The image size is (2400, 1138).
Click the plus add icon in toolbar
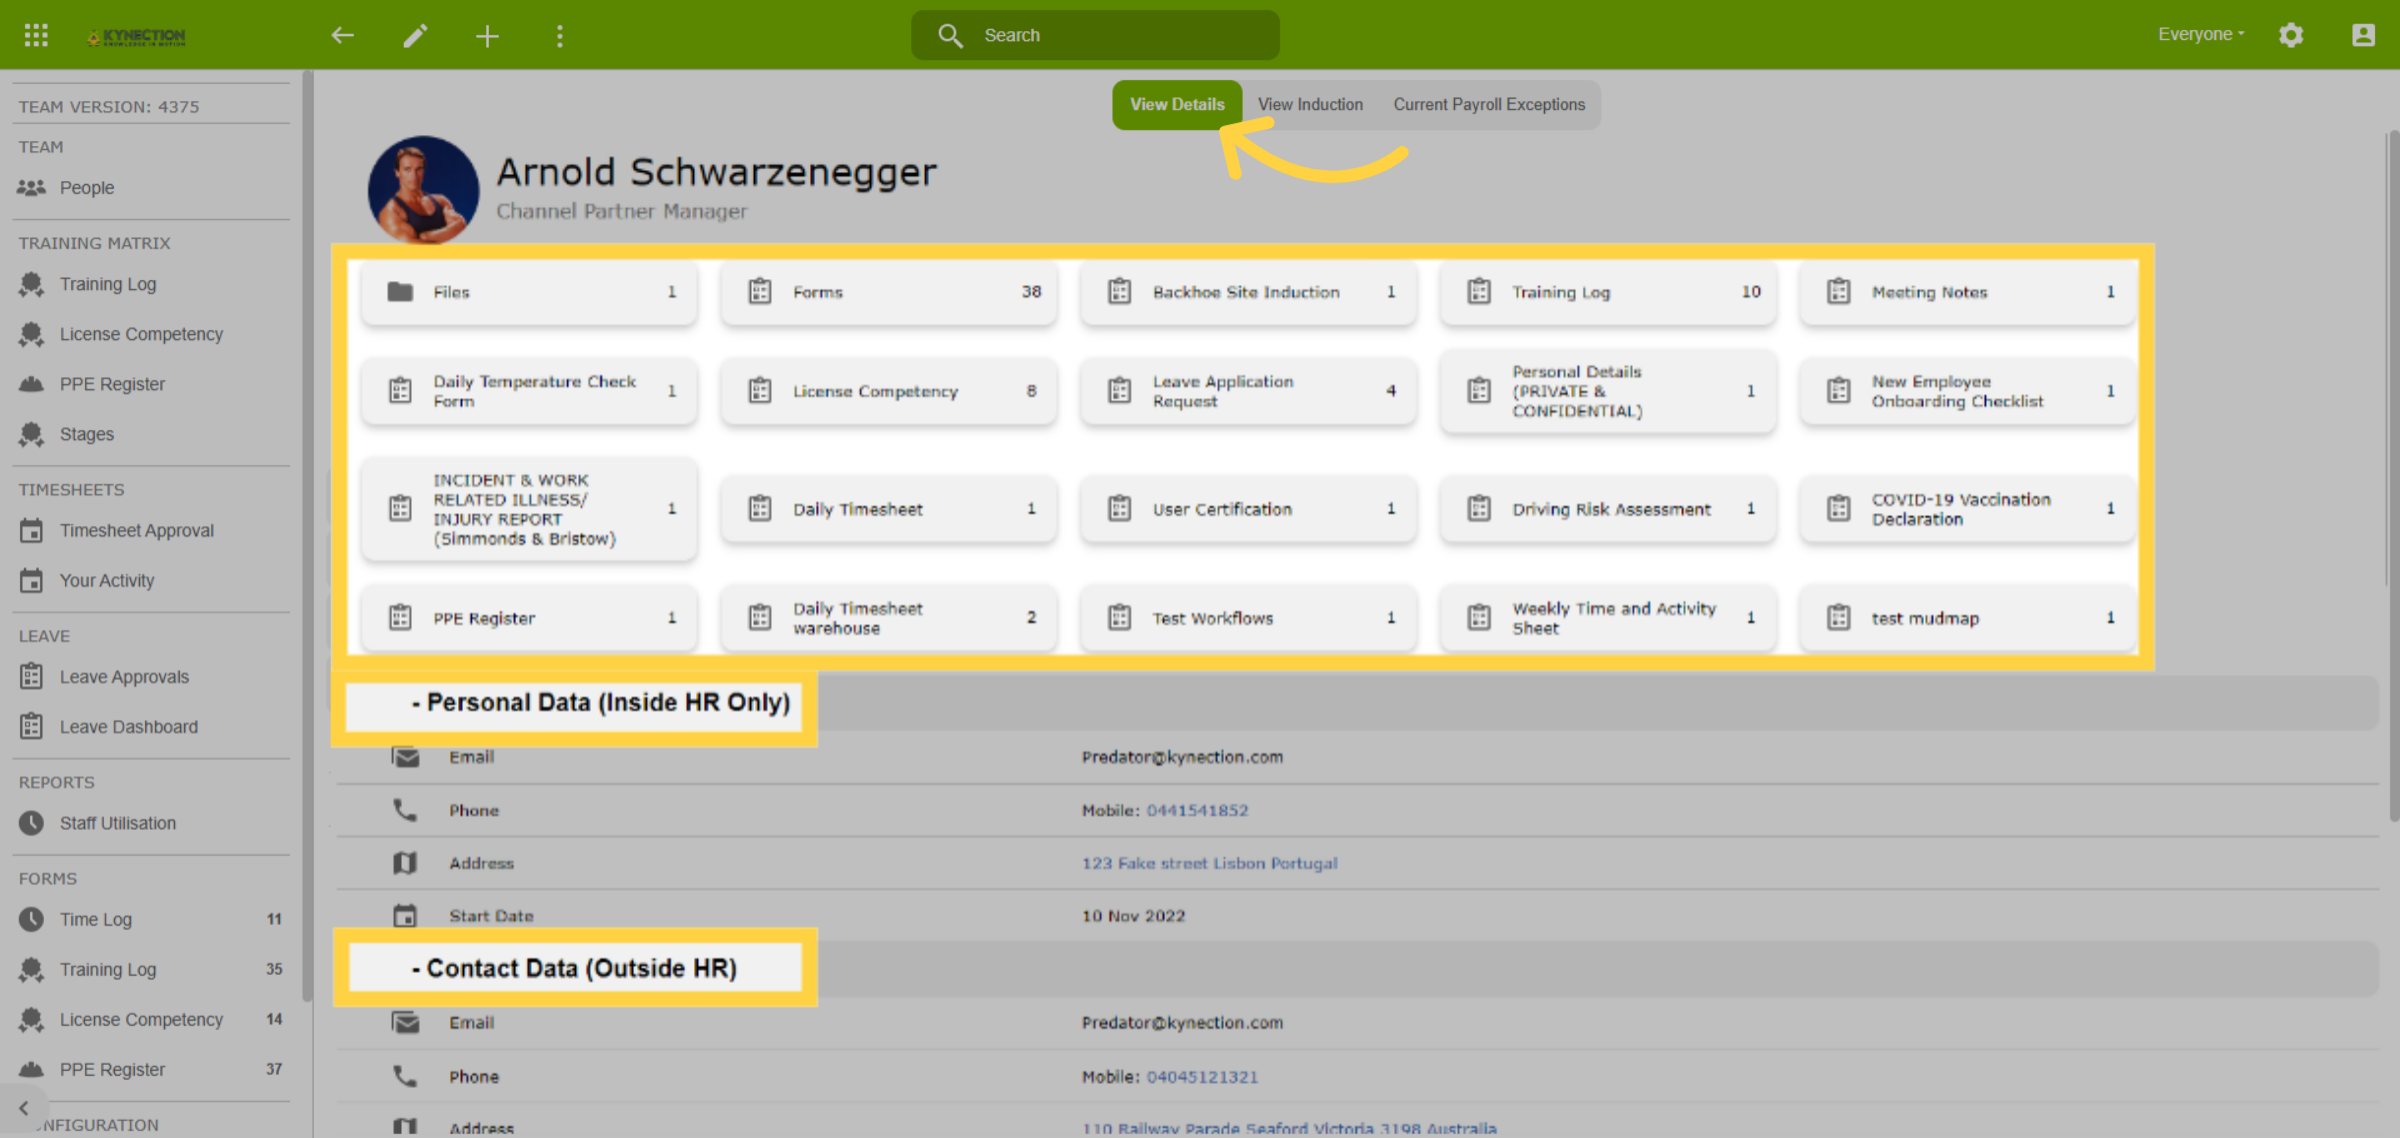pos(487,36)
